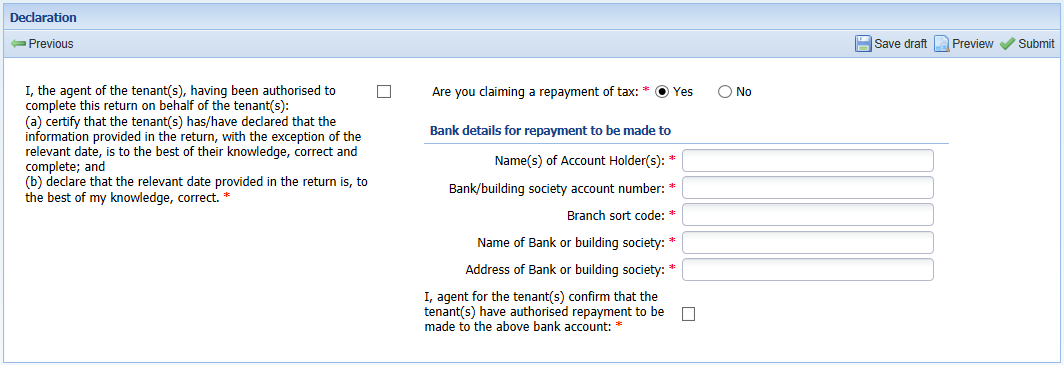
Task: Focus the Name(s) of Account Holder(s) field
Action: click(808, 161)
